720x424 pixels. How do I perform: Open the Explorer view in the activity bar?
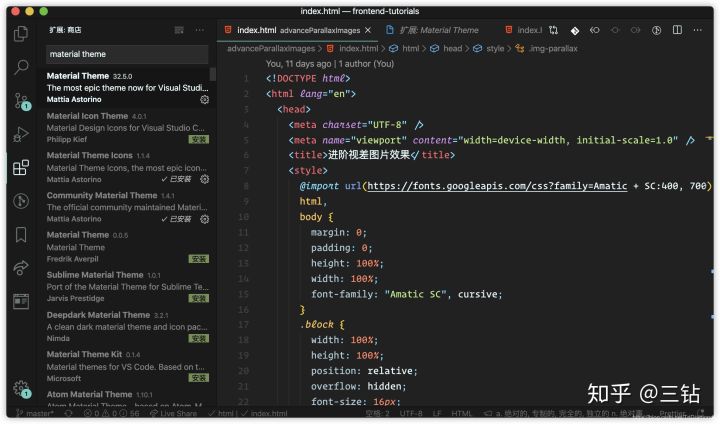(21, 34)
